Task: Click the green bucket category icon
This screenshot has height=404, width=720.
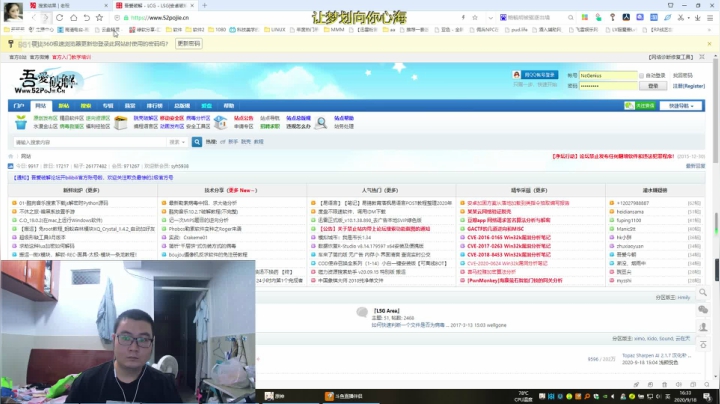Action: tap(21, 122)
